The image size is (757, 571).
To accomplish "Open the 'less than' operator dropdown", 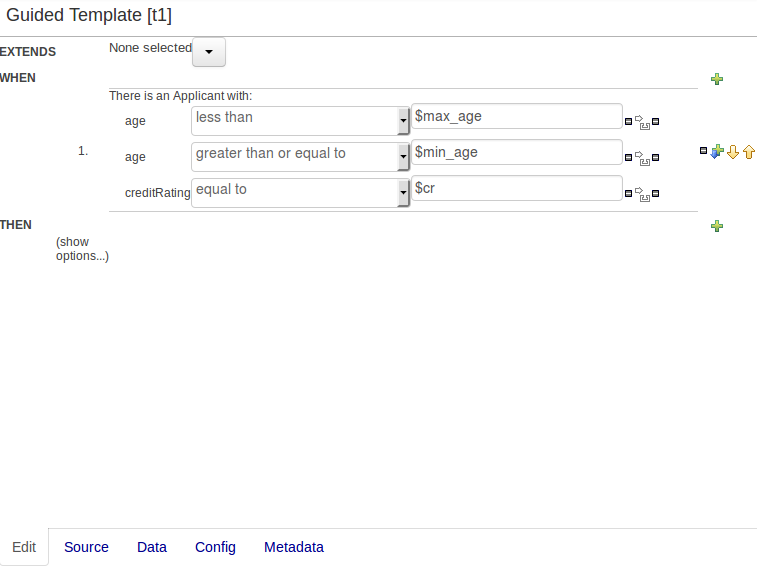I will (403, 121).
